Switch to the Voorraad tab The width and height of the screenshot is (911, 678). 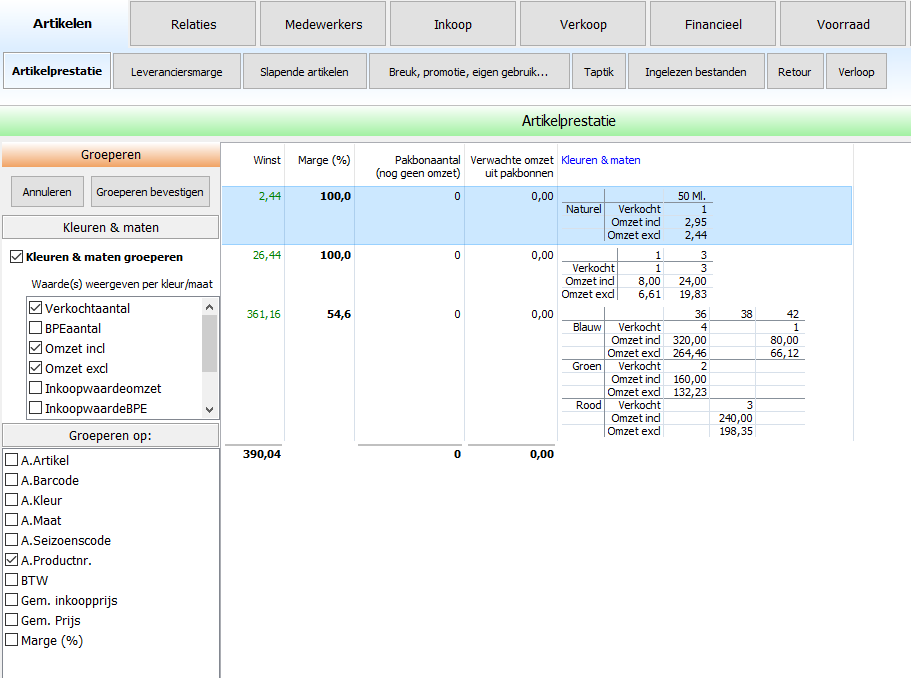click(843, 24)
